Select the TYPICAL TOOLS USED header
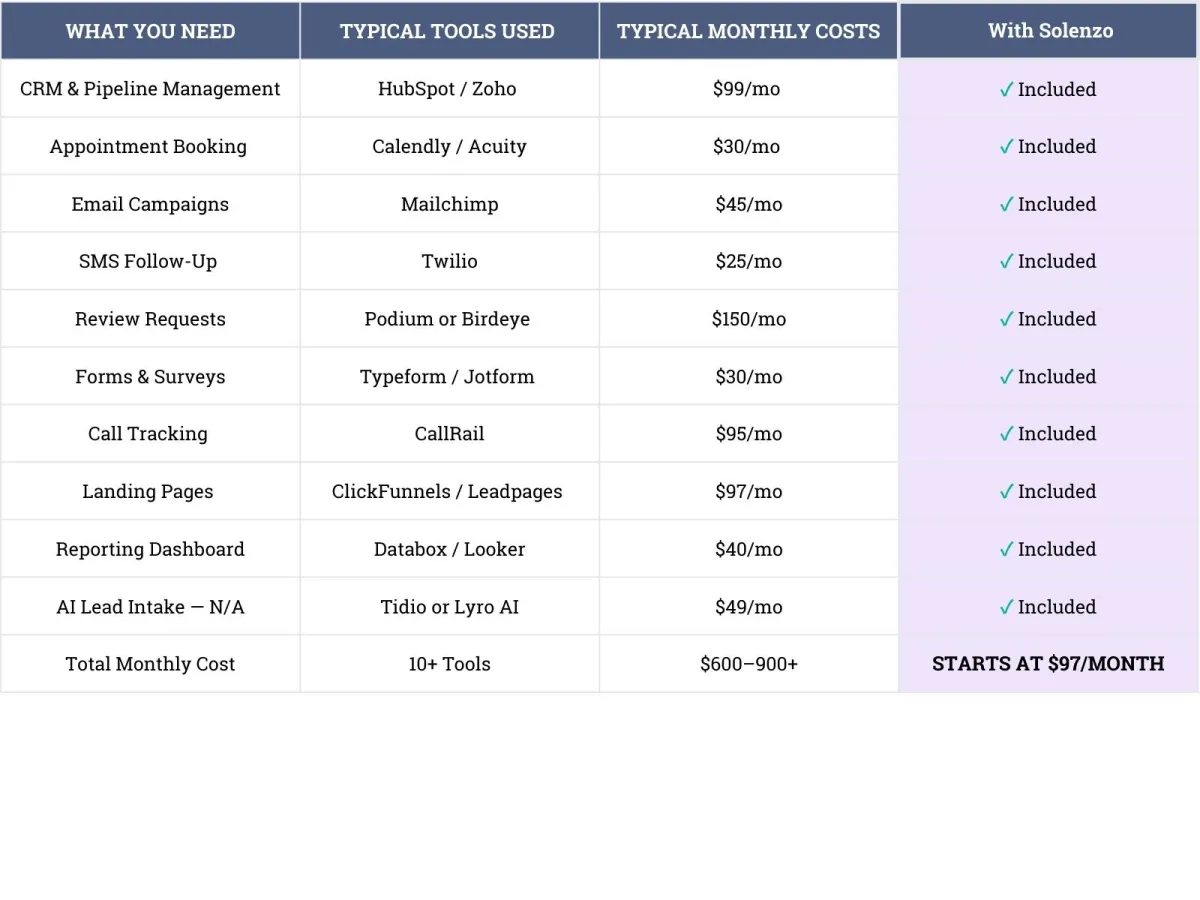1200x900 pixels. (x=449, y=31)
